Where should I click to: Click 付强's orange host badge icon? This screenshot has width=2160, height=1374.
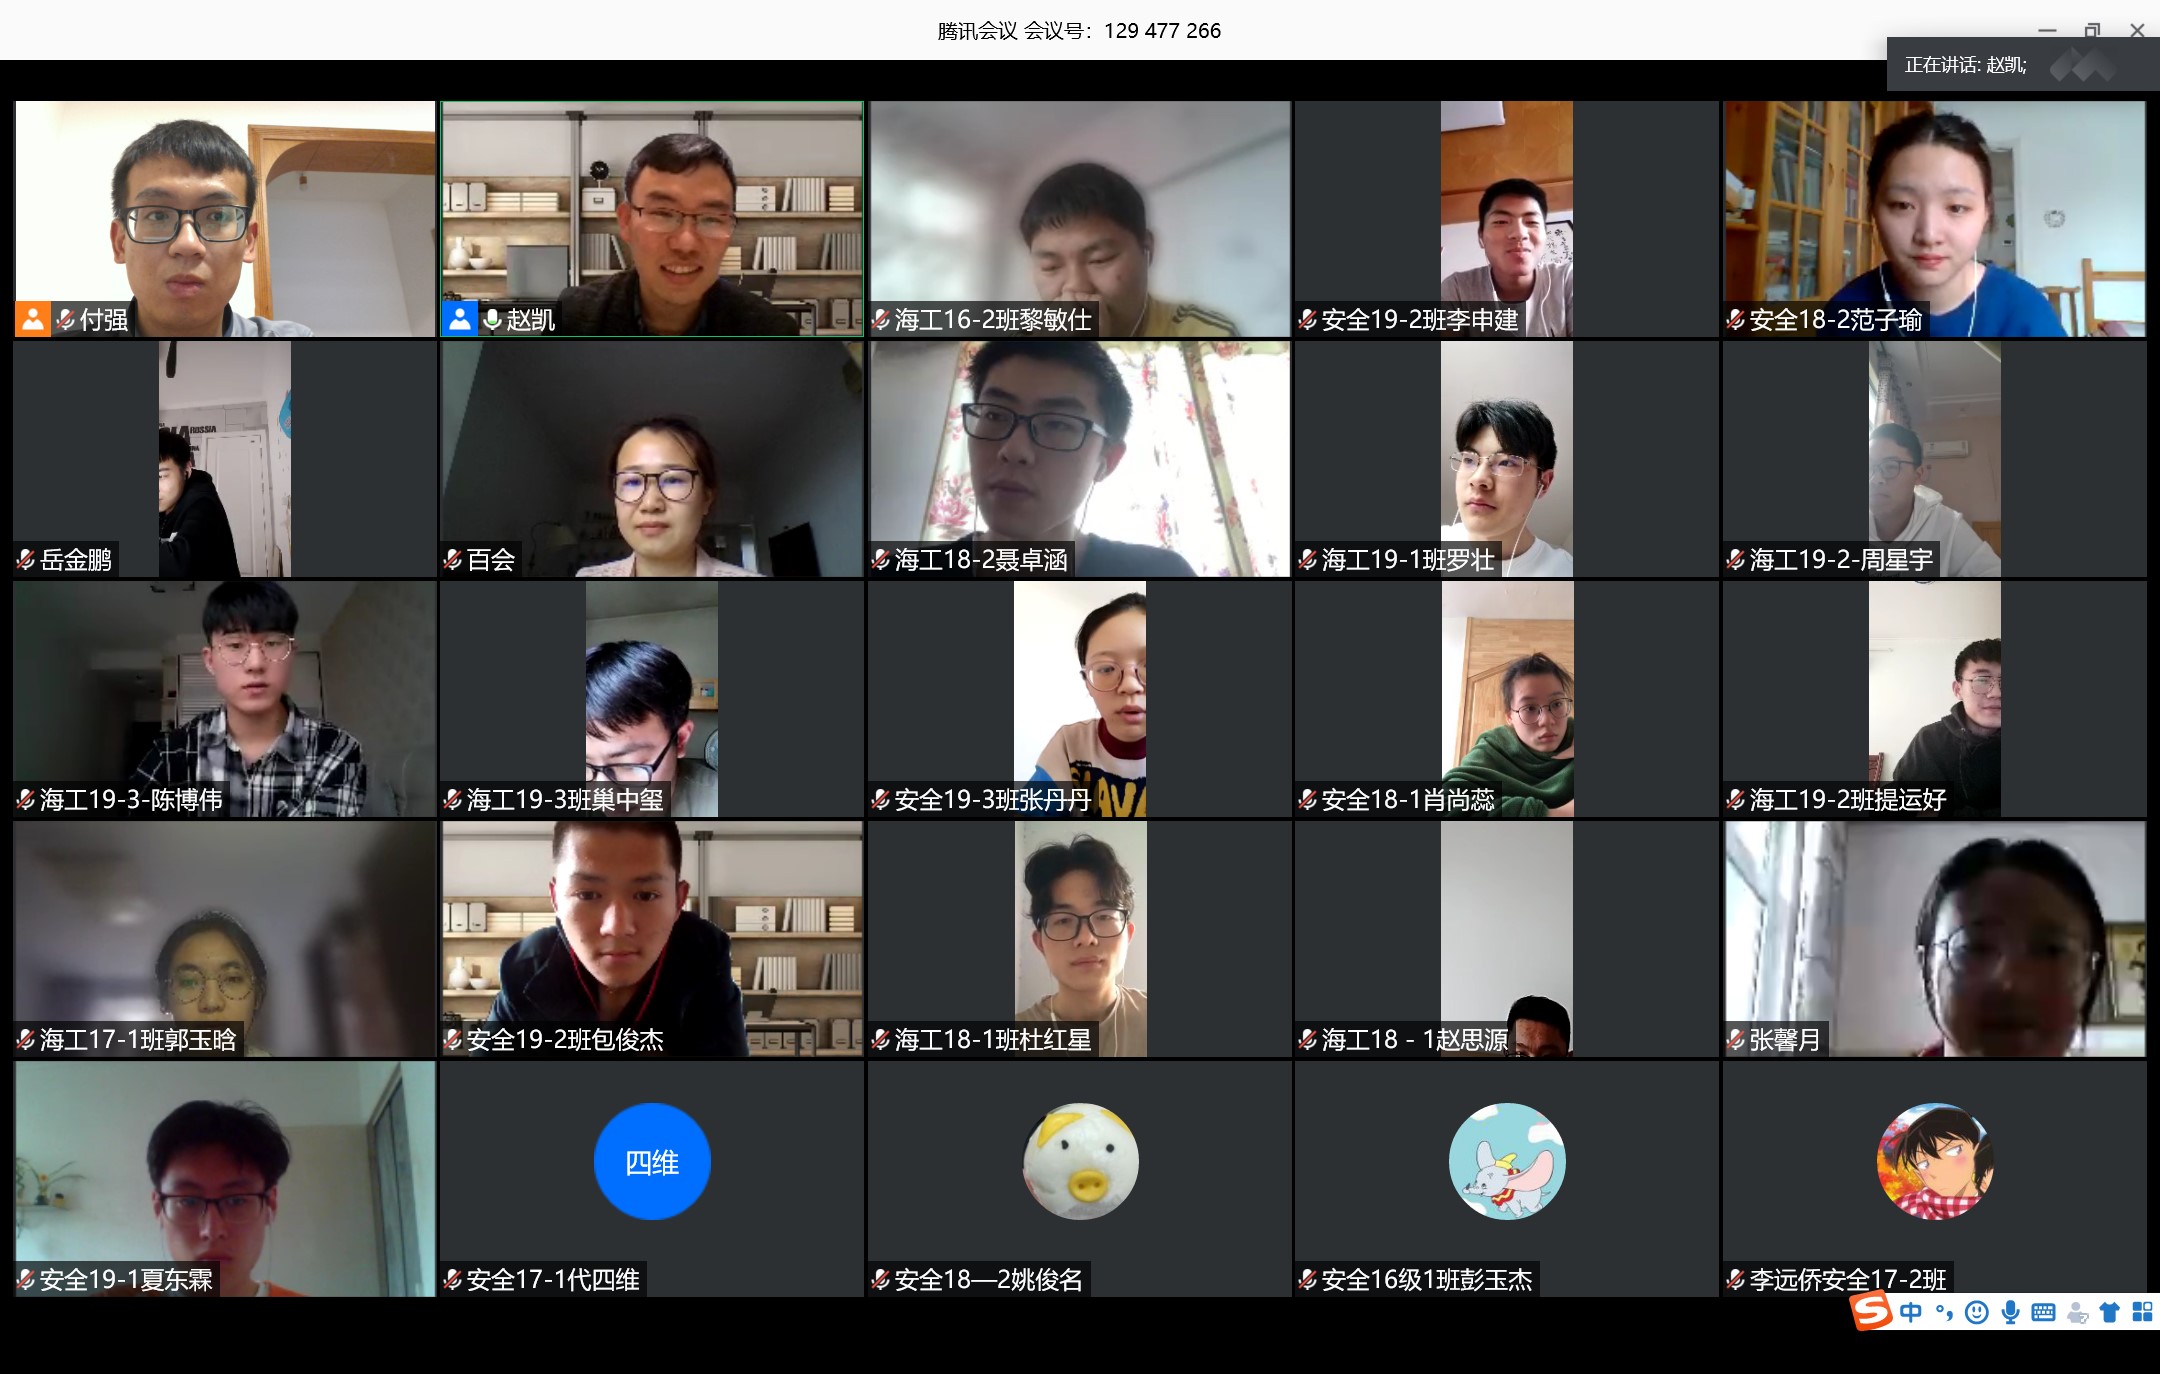coord(33,319)
